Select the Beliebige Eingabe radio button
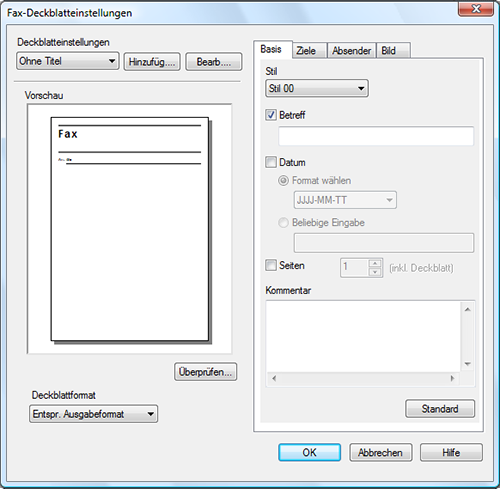The image size is (500, 489). coord(283,223)
